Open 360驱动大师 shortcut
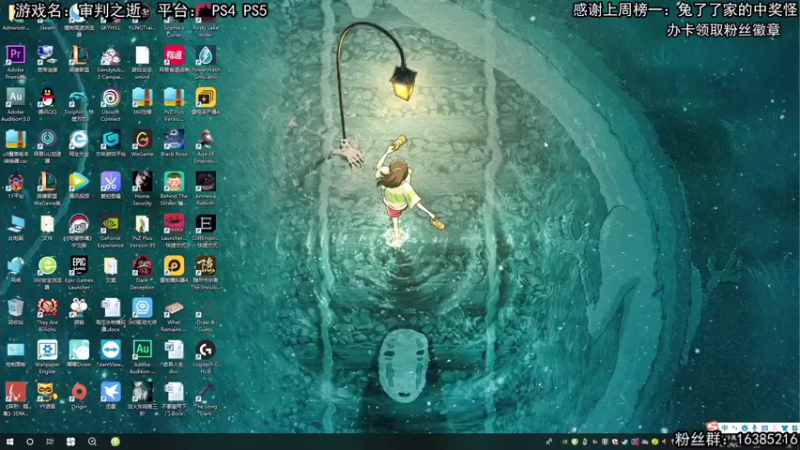Viewport: 800px width, 450px height. pos(142,308)
